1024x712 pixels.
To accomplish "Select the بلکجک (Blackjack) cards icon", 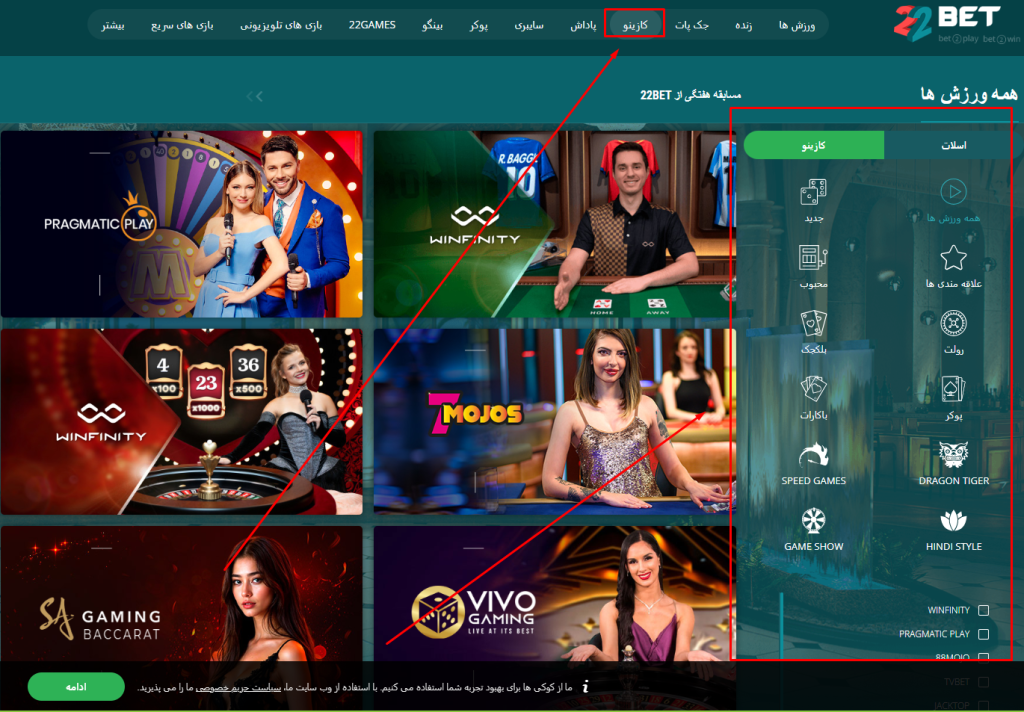I will [813, 323].
